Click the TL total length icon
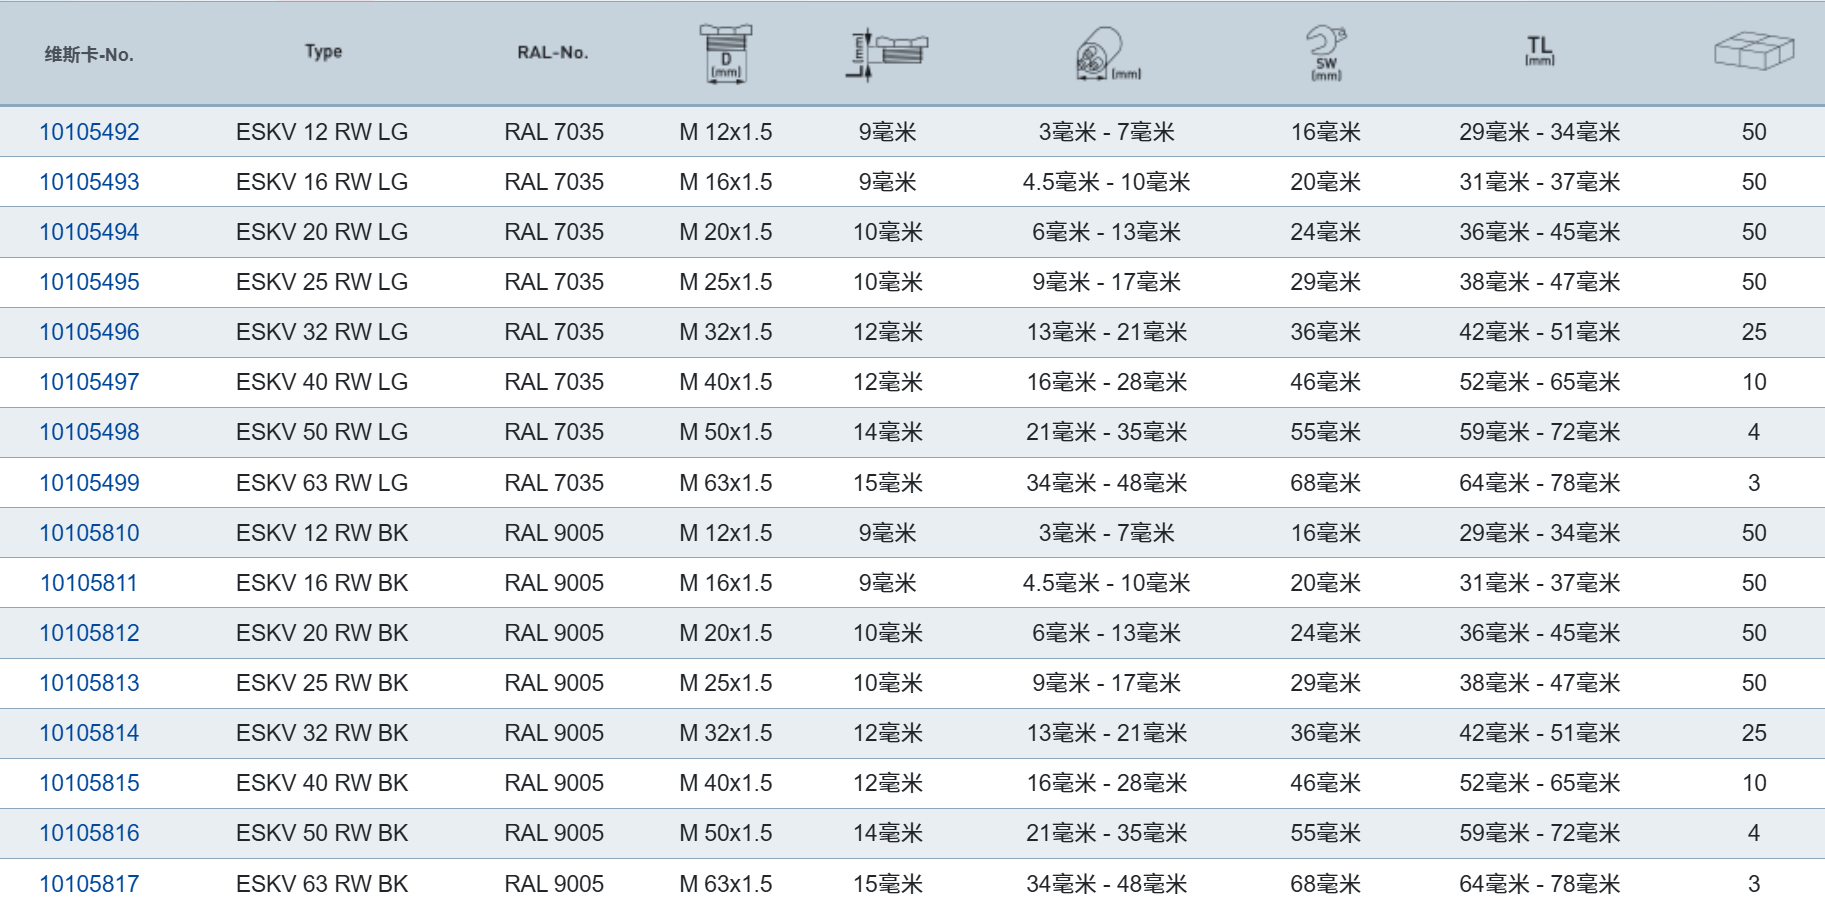The image size is (1825, 907). (1539, 50)
